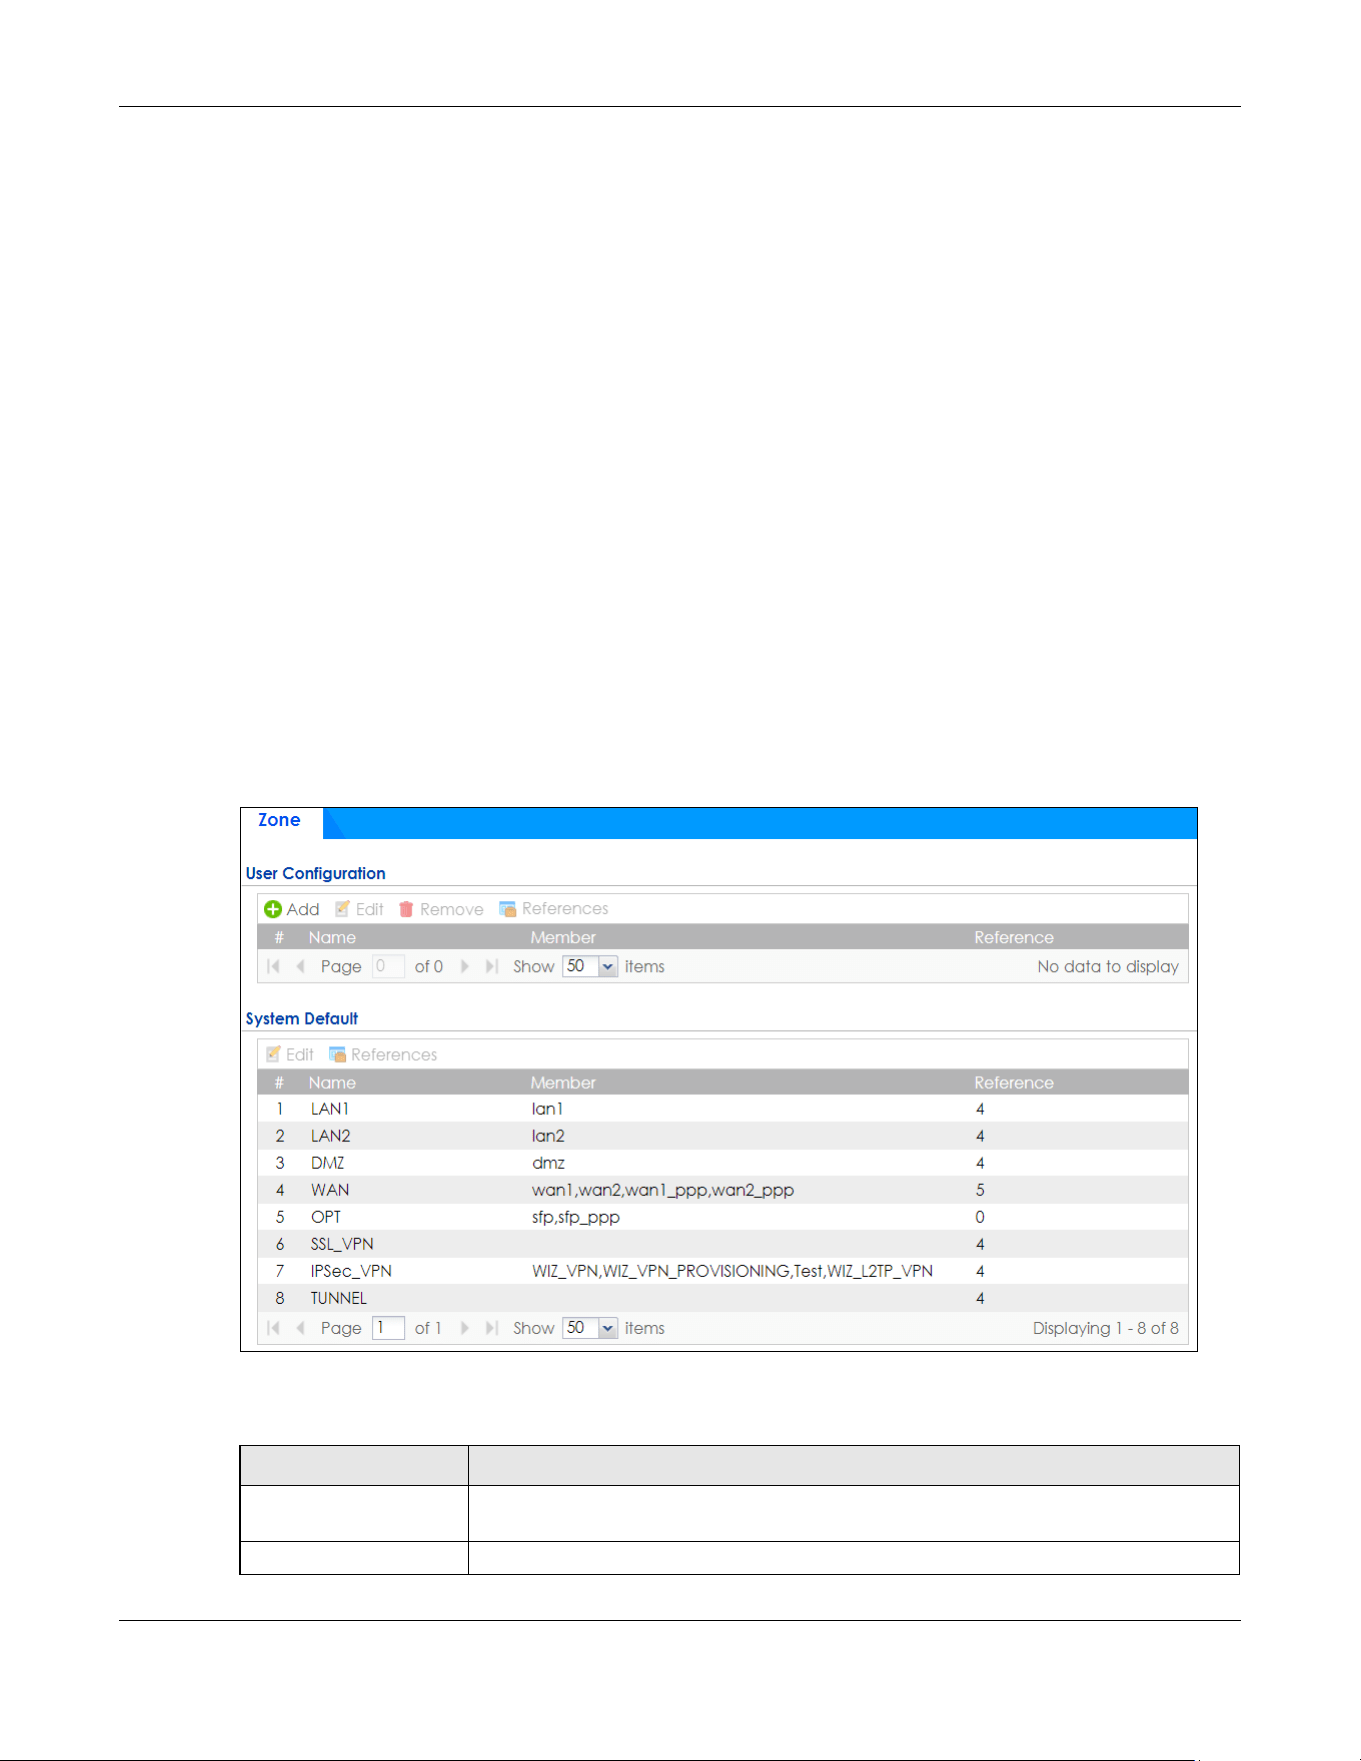Screen dimensions: 1361x1761
Task: Click the last-page icon in User Configuration pager
Action: [x=491, y=966]
